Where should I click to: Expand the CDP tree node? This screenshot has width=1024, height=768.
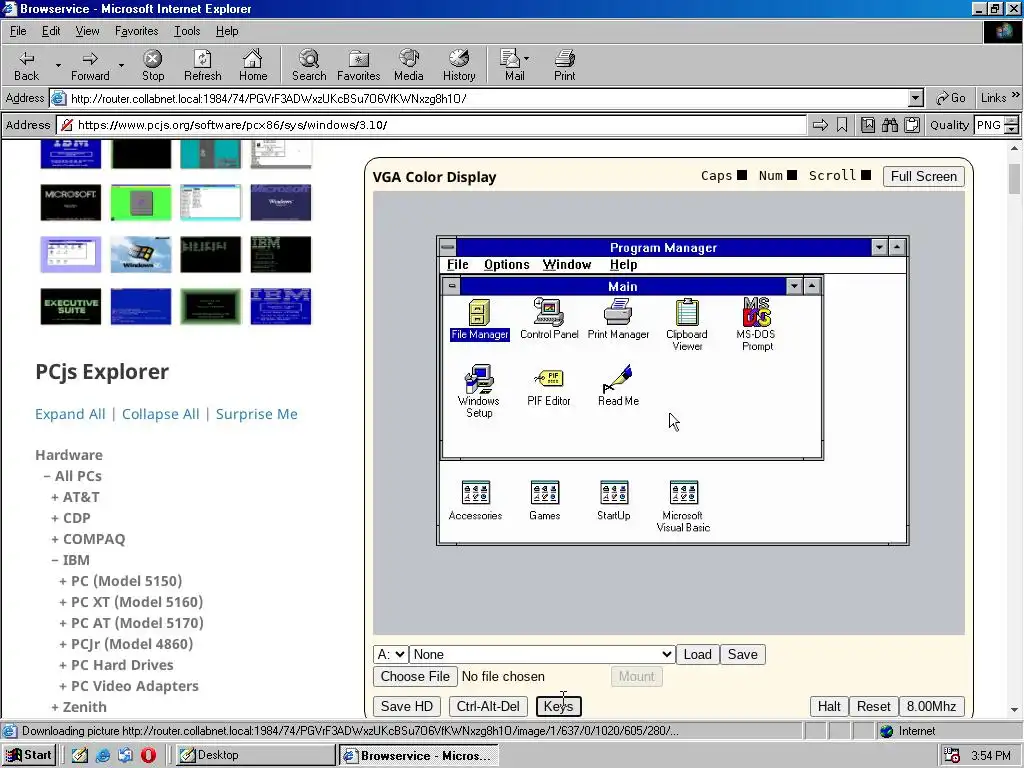55,519
